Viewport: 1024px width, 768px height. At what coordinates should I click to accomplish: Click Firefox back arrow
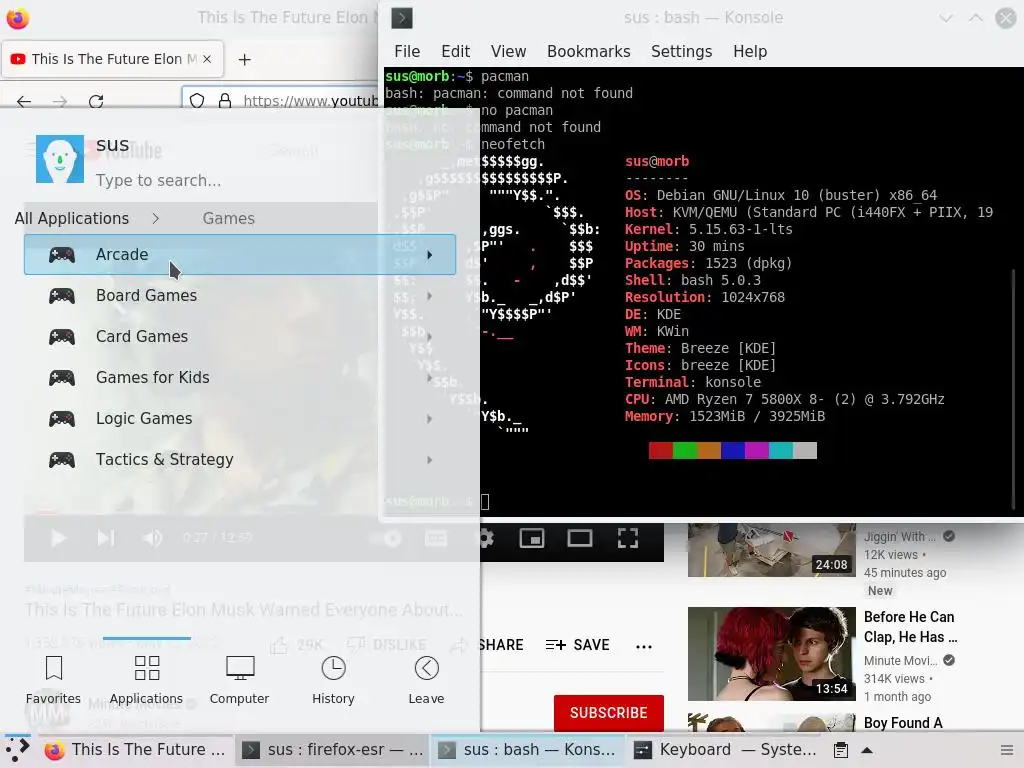pyautogui.click(x=24, y=101)
